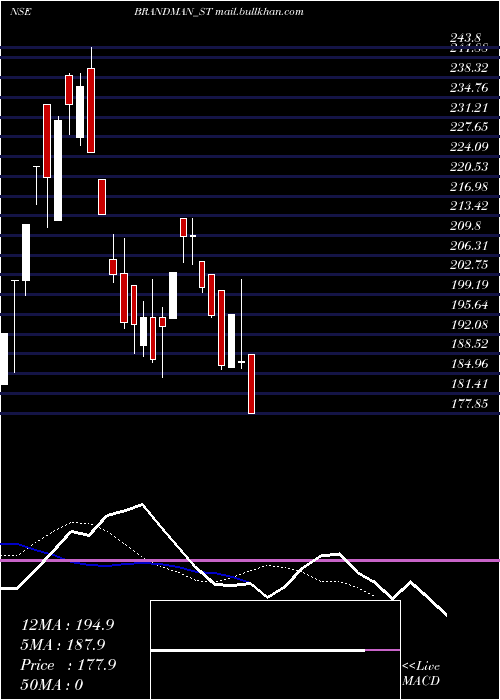Select the 220.53 price level label

(469, 167)
